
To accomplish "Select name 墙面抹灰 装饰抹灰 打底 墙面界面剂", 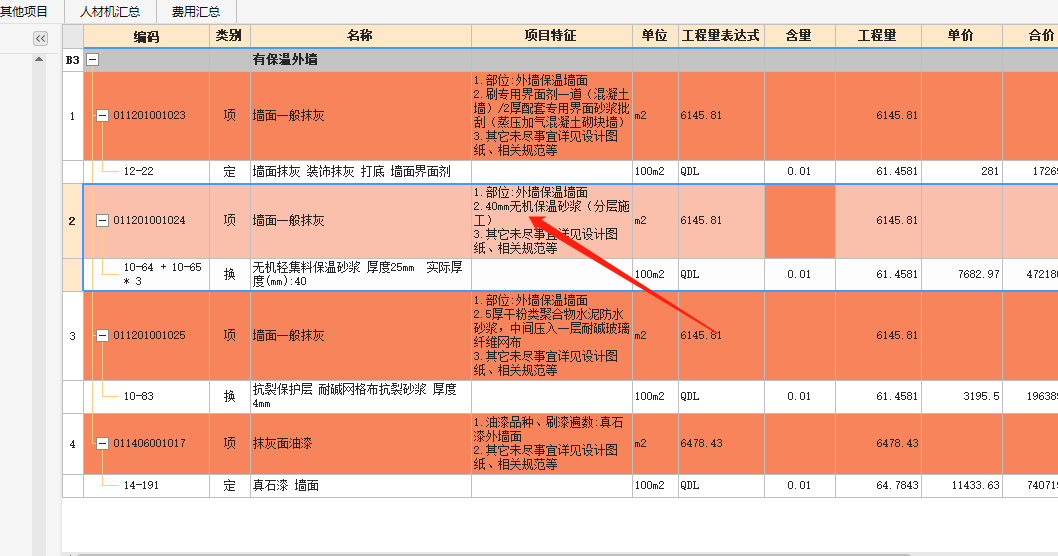I will point(352,171).
